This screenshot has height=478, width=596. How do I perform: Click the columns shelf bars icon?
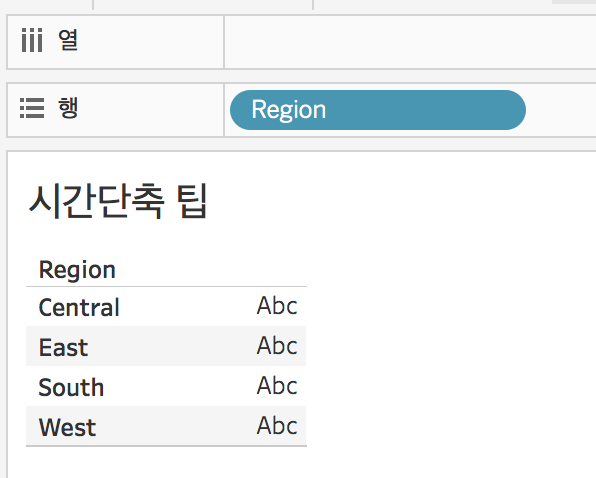pos(32,40)
